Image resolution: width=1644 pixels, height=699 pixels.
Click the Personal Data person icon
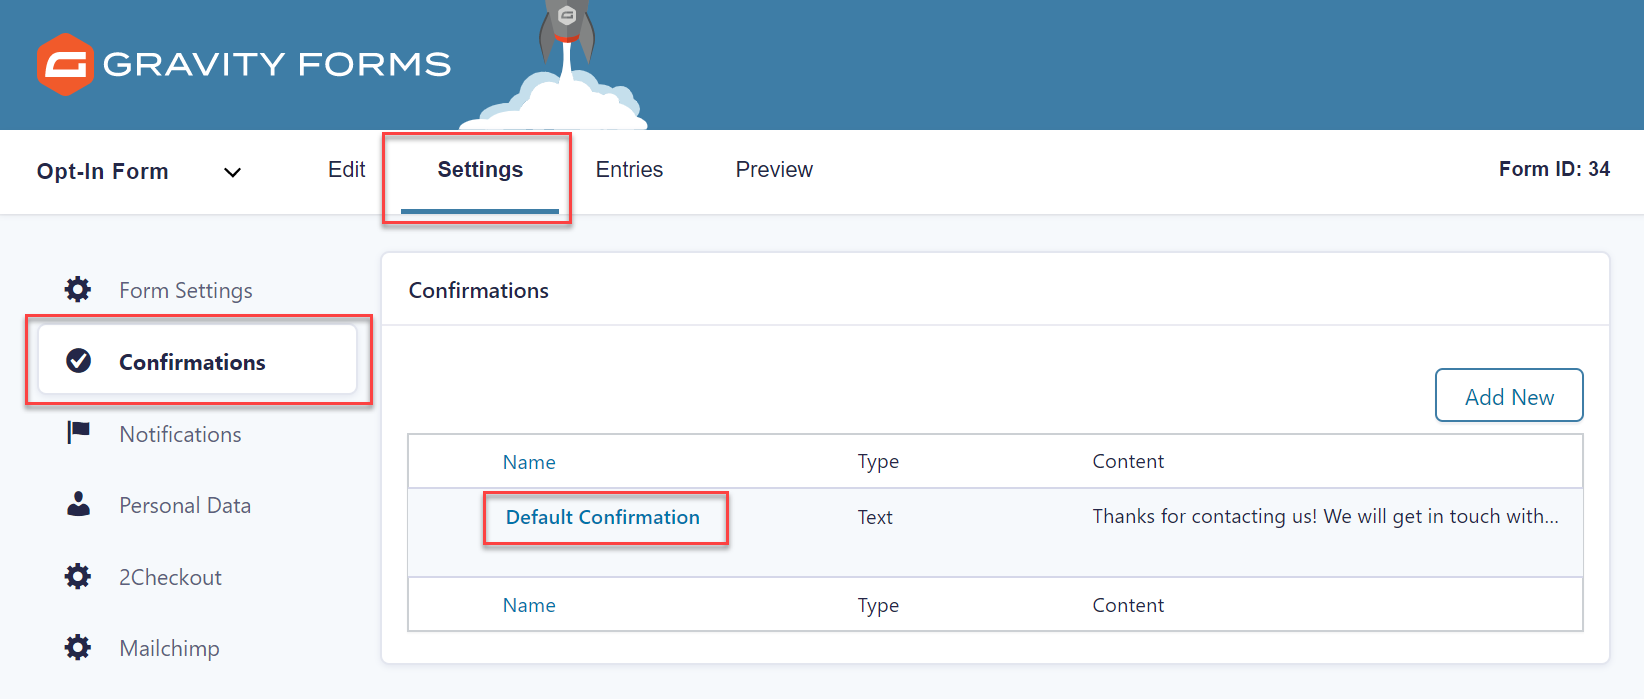[x=78, y=504]
